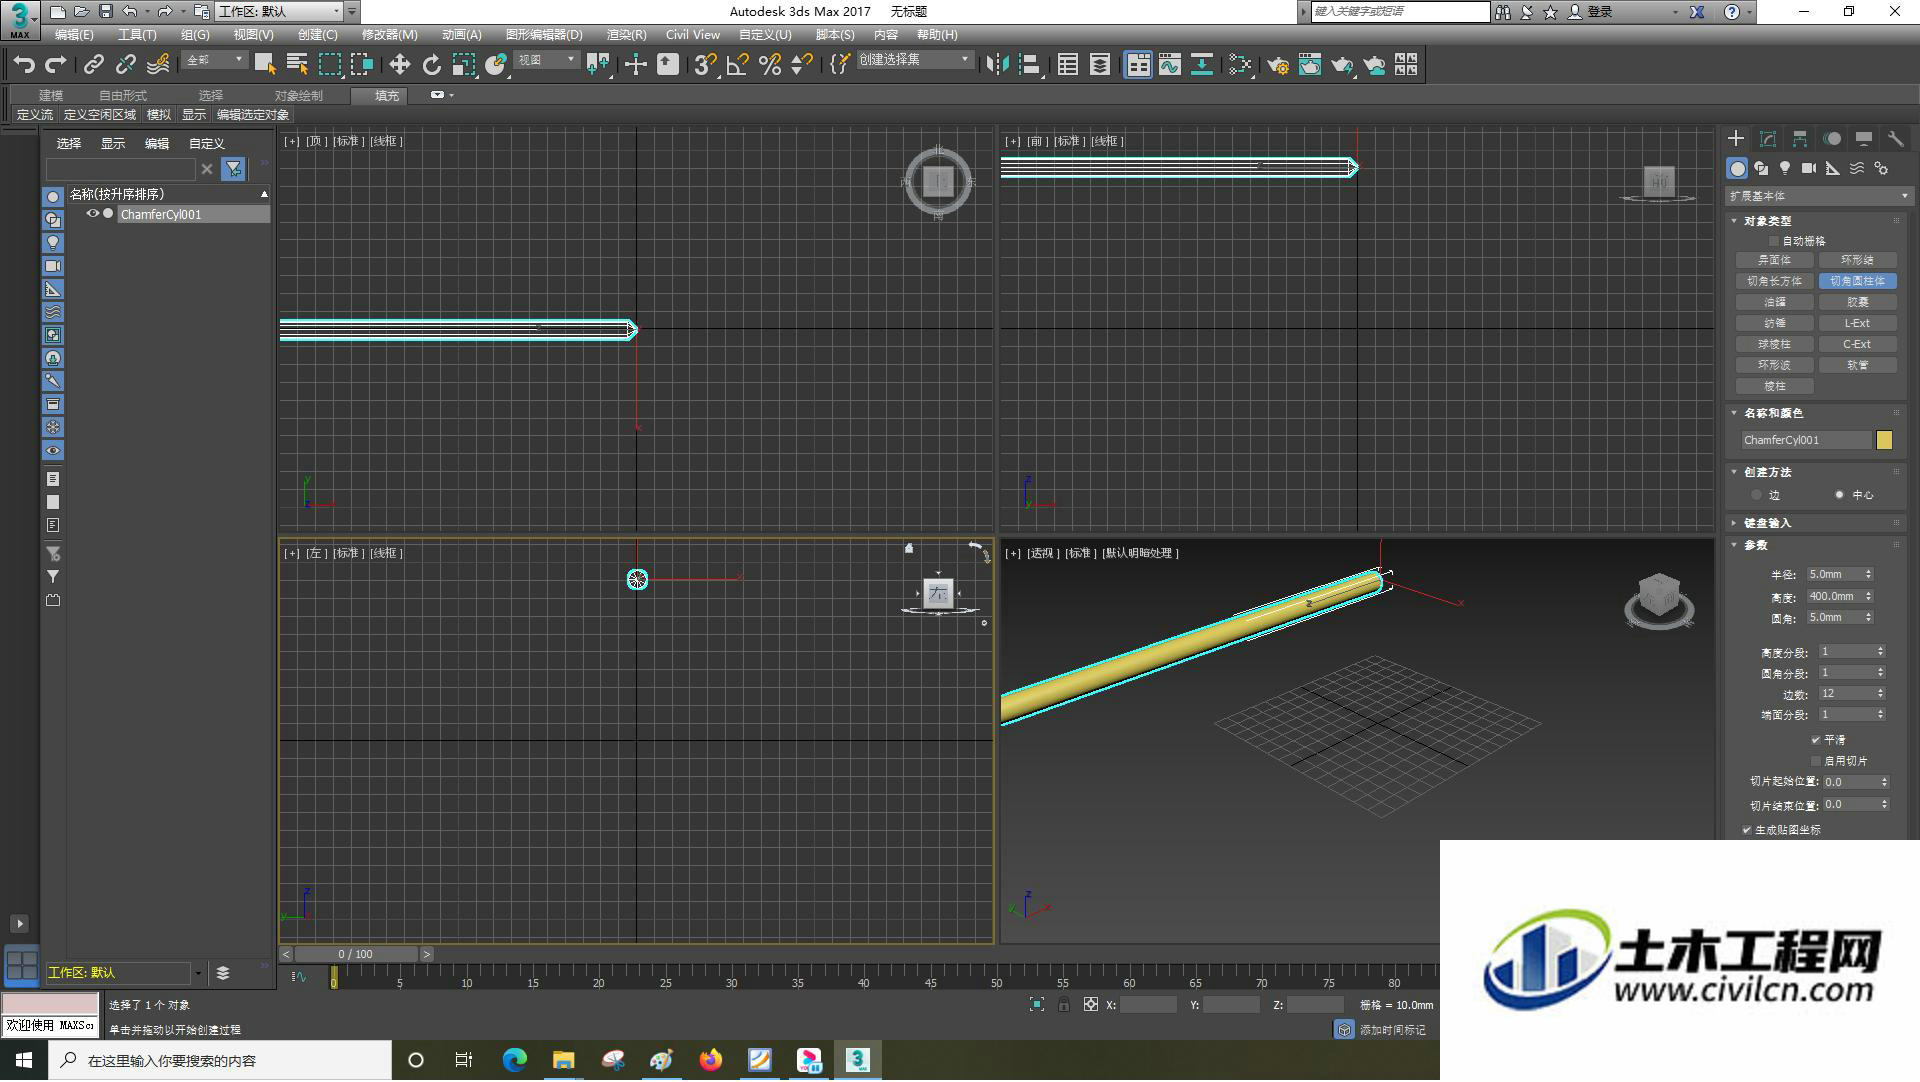Screen dimensions: 1920x1082
Task: Toggle the Percent Snap tool
Action: [769, 65]
